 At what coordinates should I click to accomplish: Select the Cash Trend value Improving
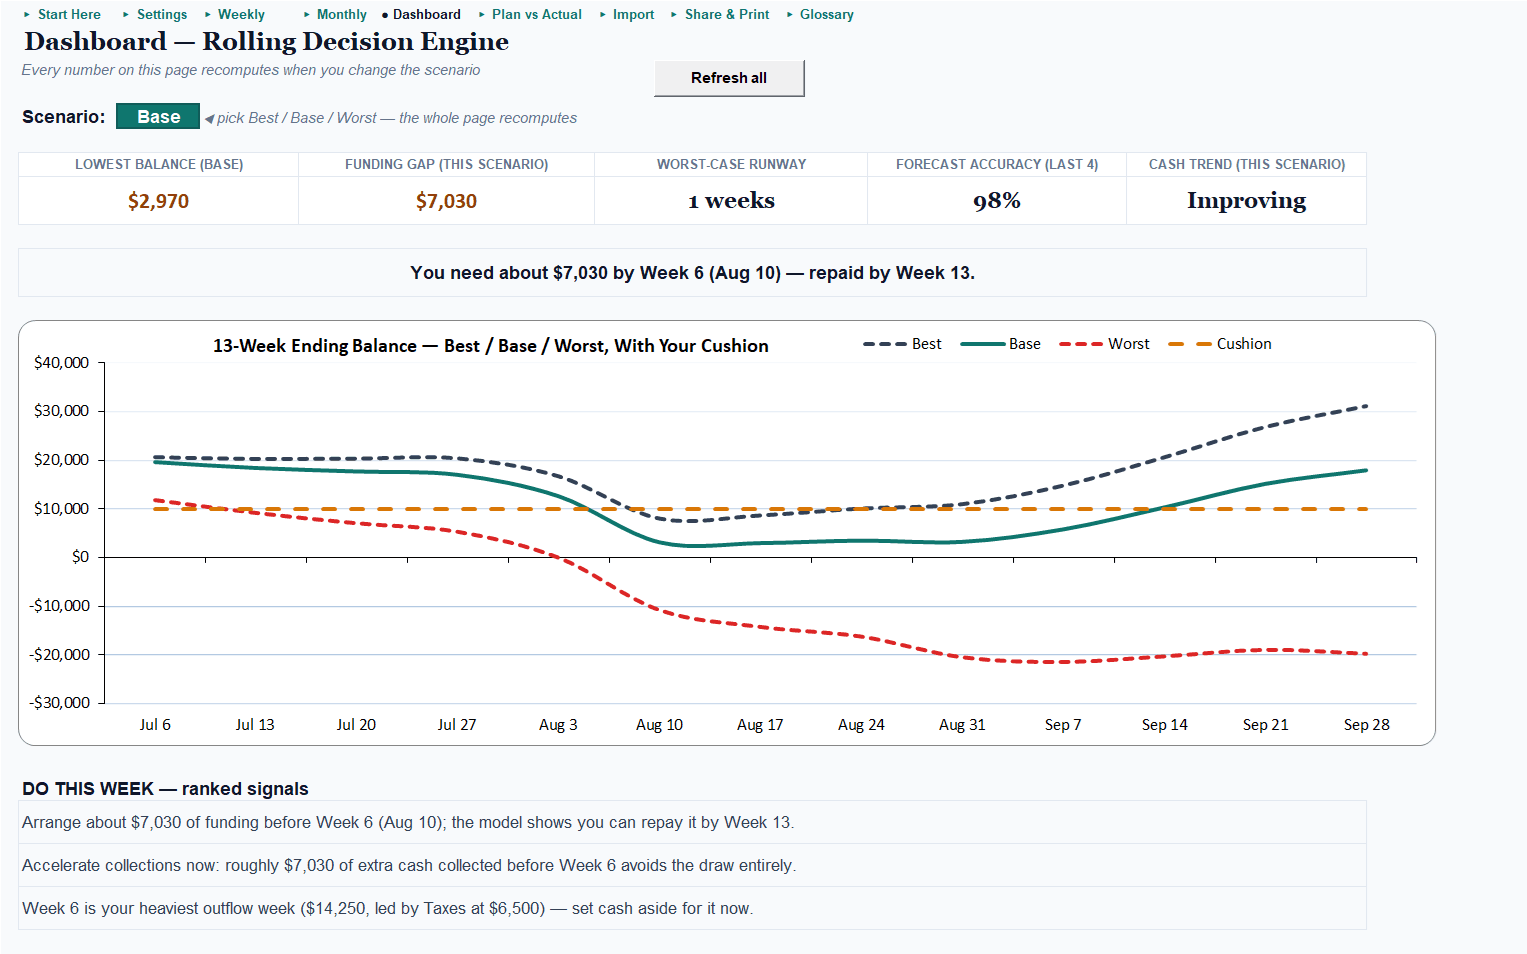pyautogui.click(x=1246, y=201)
